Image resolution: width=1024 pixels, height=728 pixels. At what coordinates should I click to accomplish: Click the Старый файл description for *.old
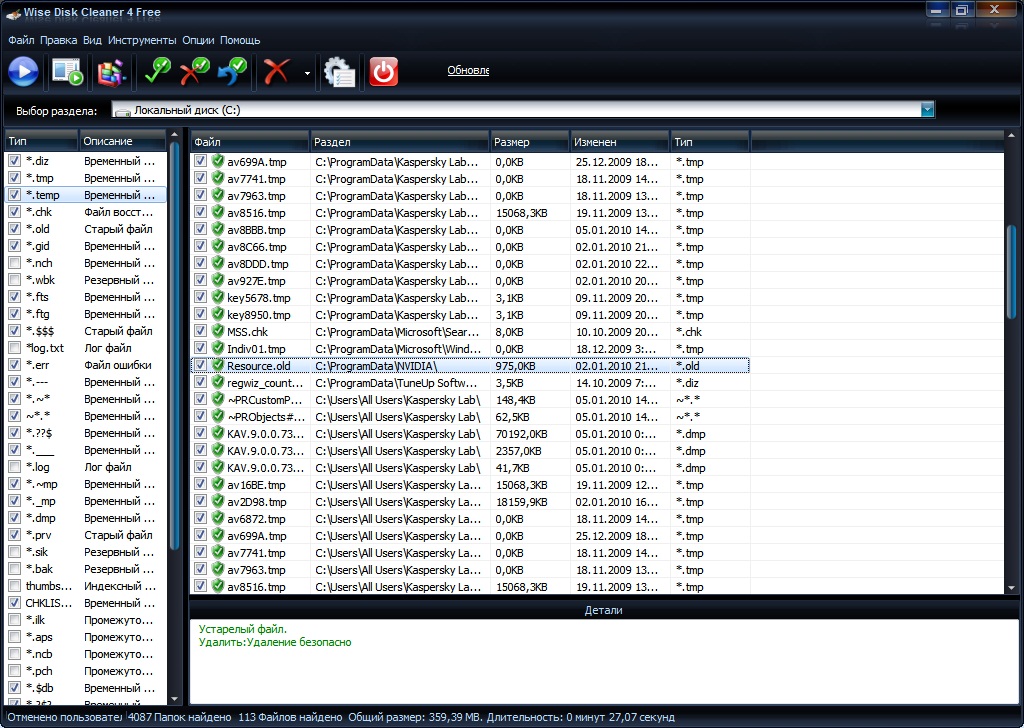pos(118,229)
